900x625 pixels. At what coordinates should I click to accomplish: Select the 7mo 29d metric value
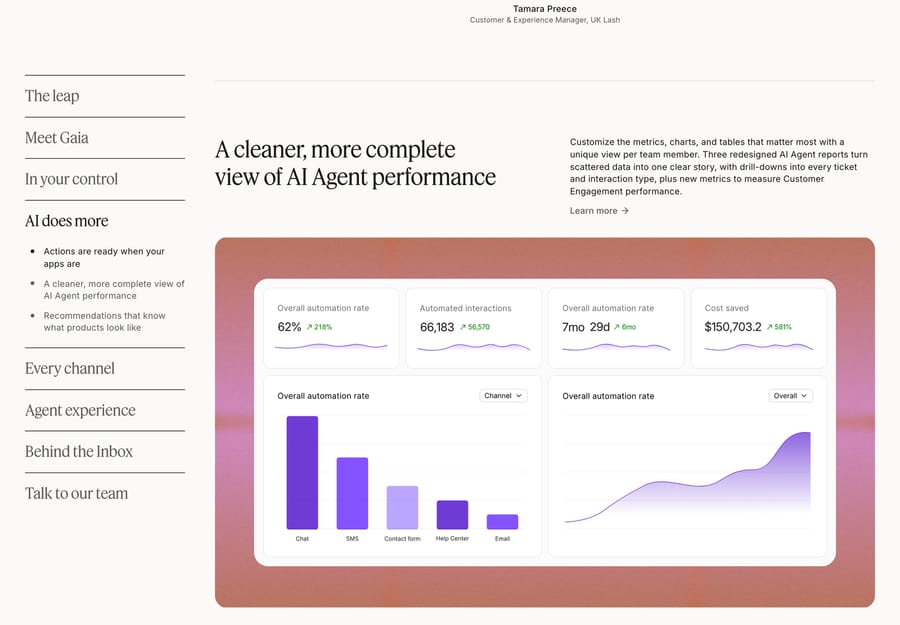tap(585, 327)
